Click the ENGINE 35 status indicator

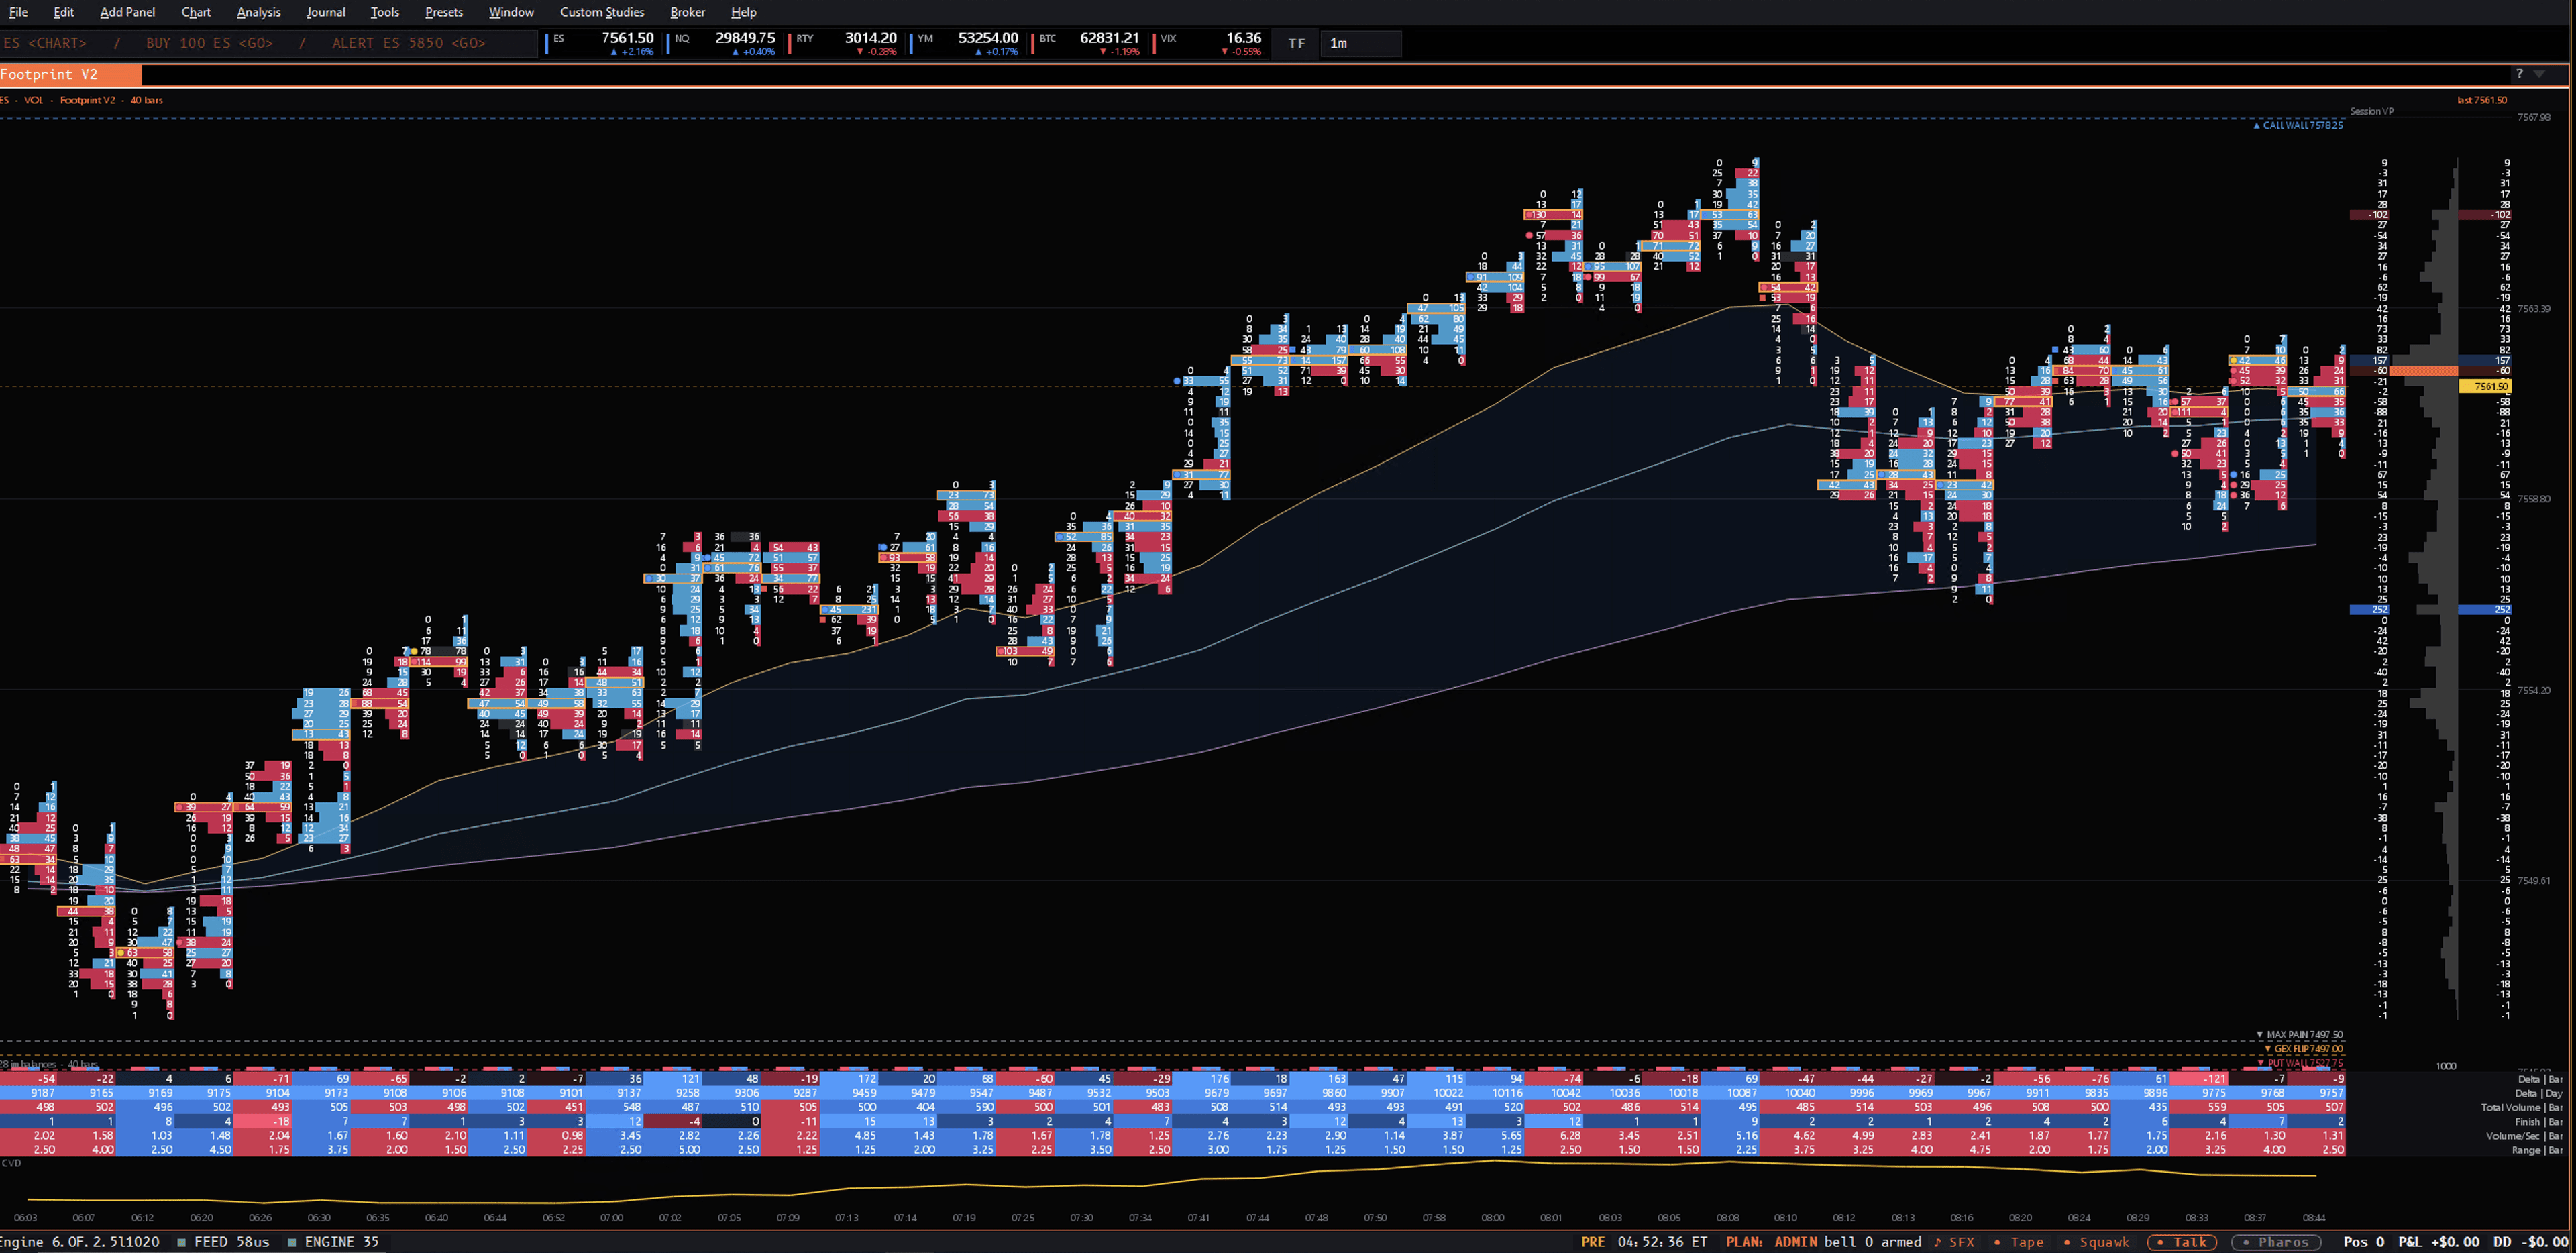tap(334, 1242)
